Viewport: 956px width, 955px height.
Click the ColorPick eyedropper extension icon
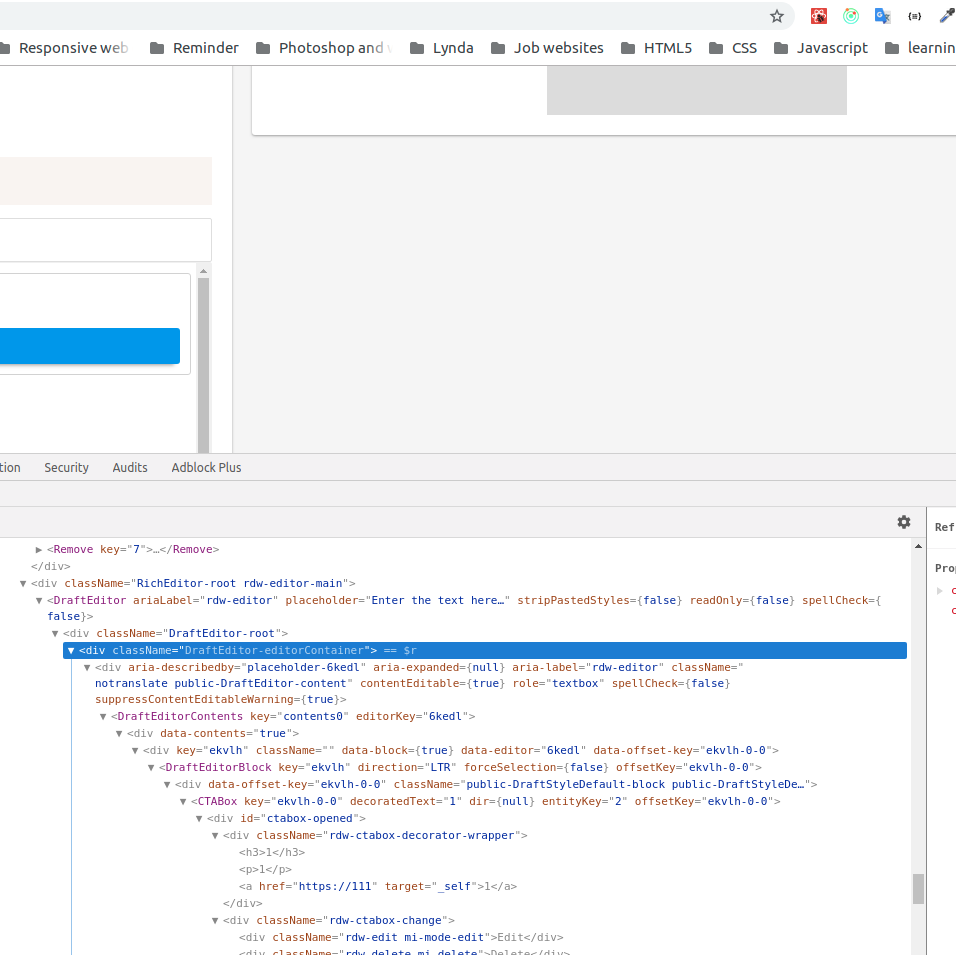(x=946, y=16)
